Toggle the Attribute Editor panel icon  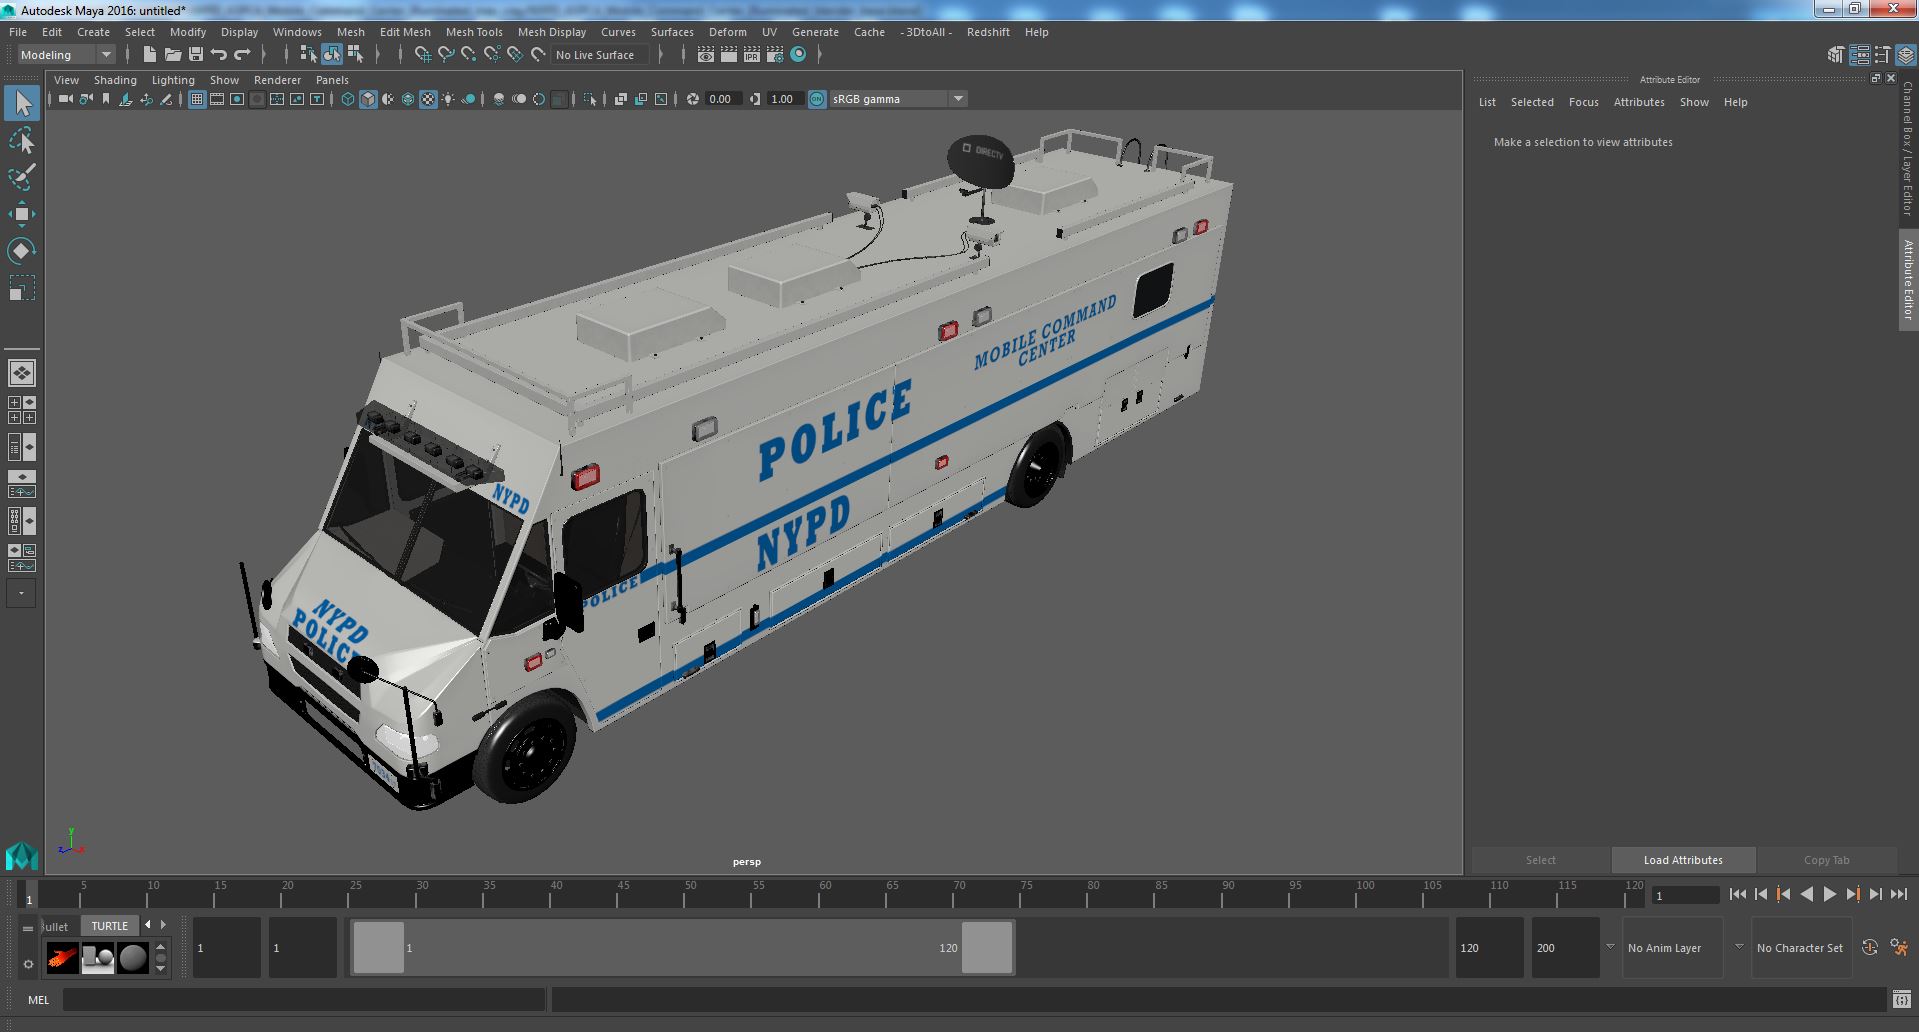(x=1859, y=55)
